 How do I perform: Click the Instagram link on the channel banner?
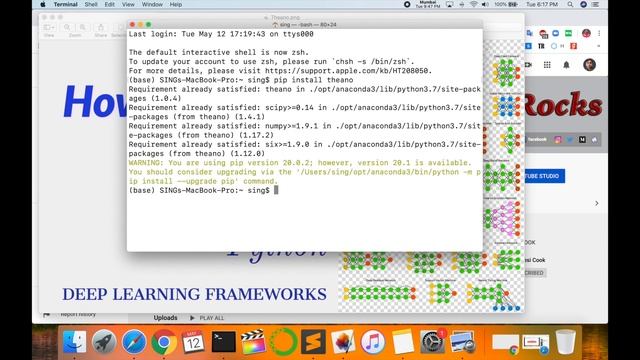[x=558, y=140]
